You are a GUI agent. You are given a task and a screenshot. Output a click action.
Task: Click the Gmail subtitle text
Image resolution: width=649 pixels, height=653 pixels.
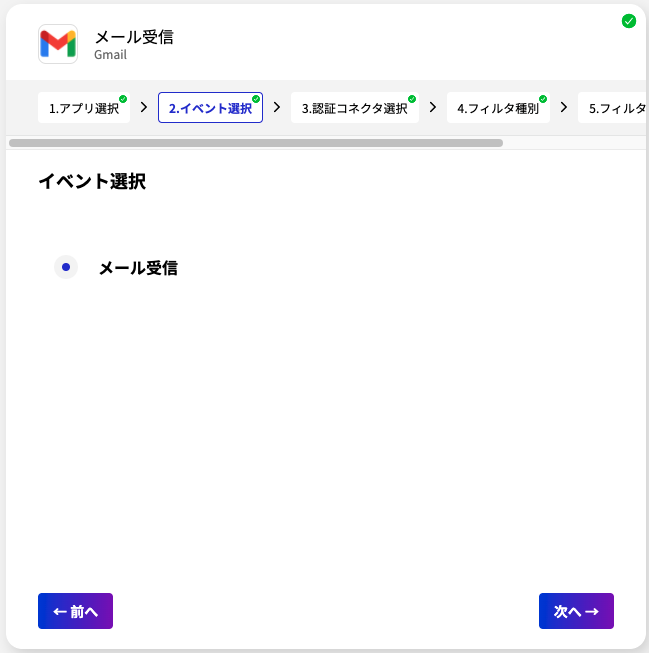pos(110,55)
